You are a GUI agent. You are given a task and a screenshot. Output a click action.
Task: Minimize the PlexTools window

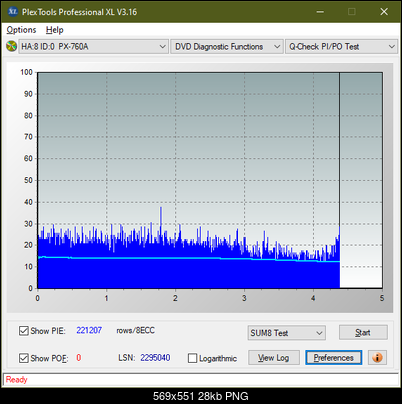click(x=320, y=12)
